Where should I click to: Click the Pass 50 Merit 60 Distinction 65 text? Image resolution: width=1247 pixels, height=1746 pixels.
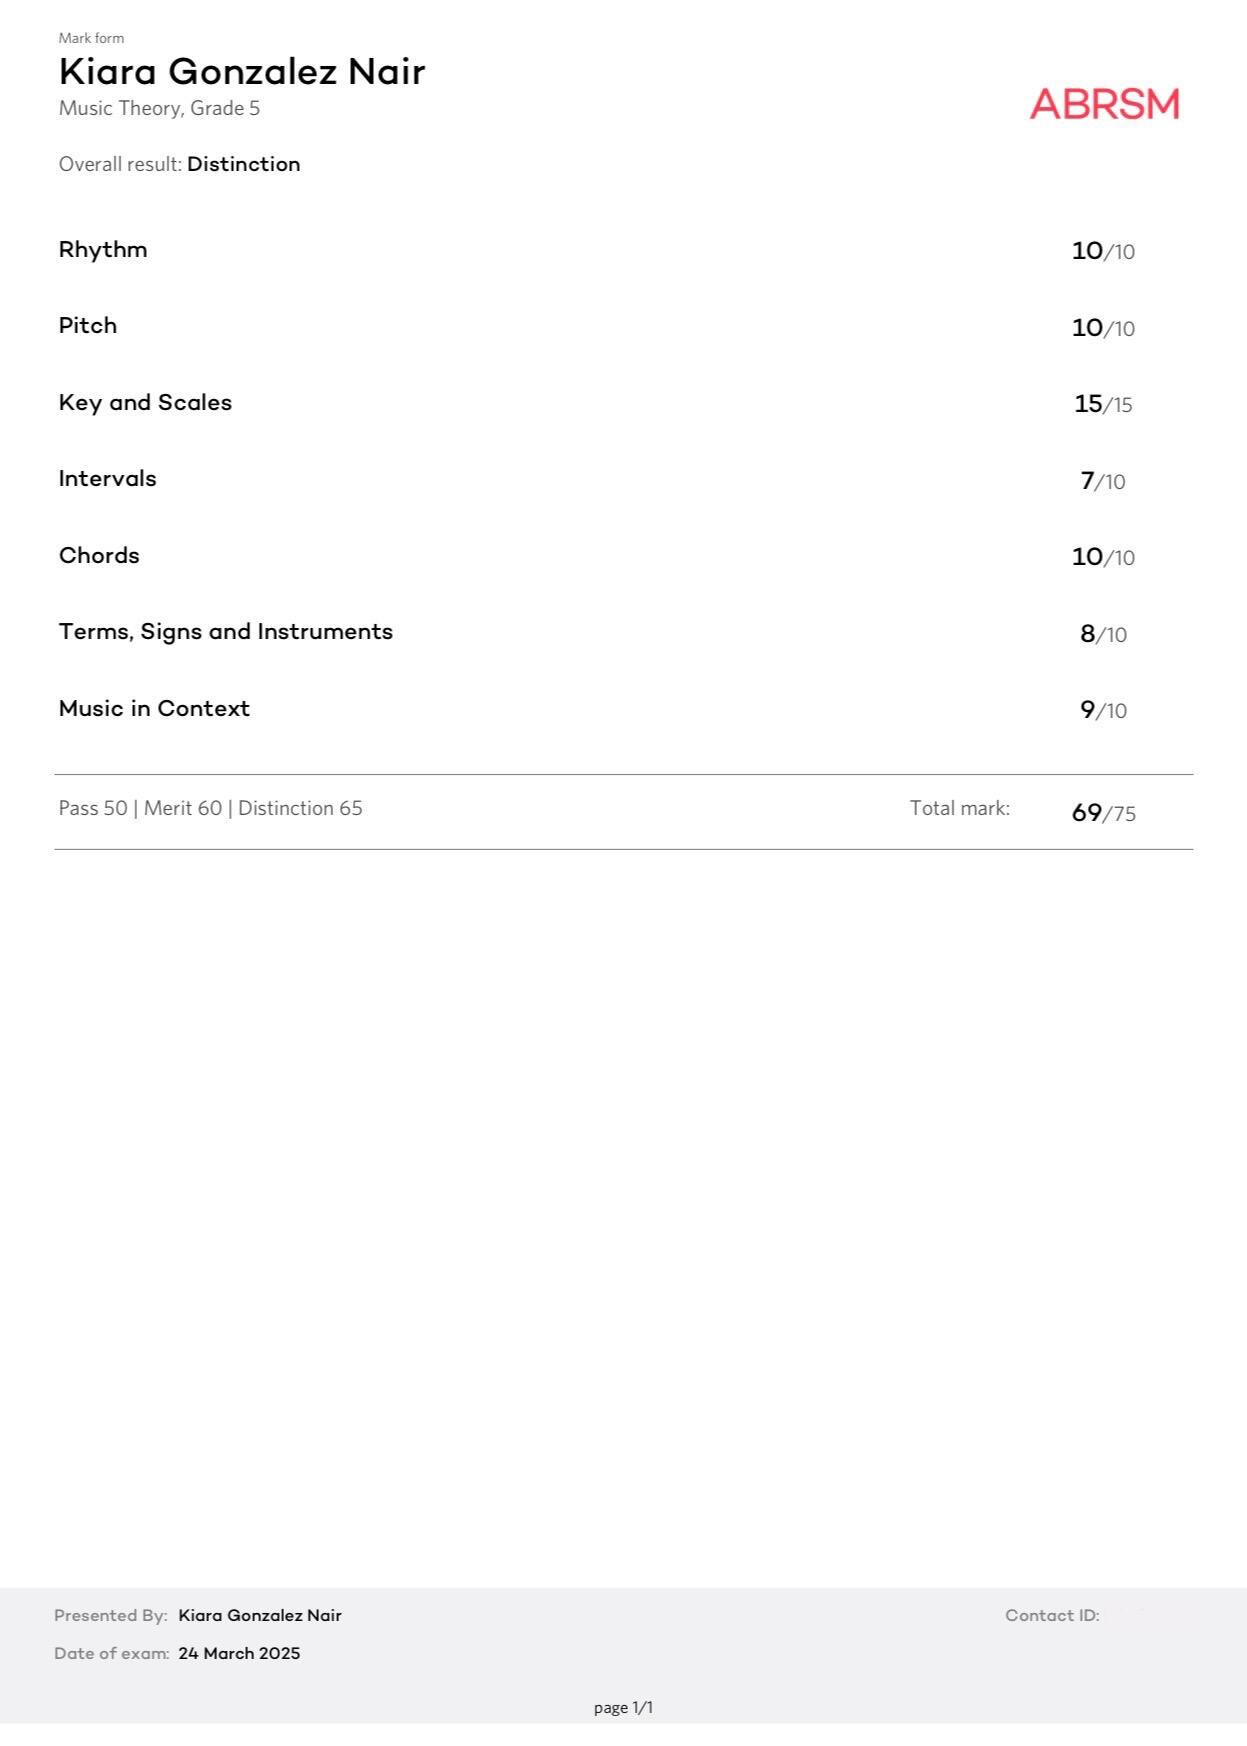tap(211, 808)
